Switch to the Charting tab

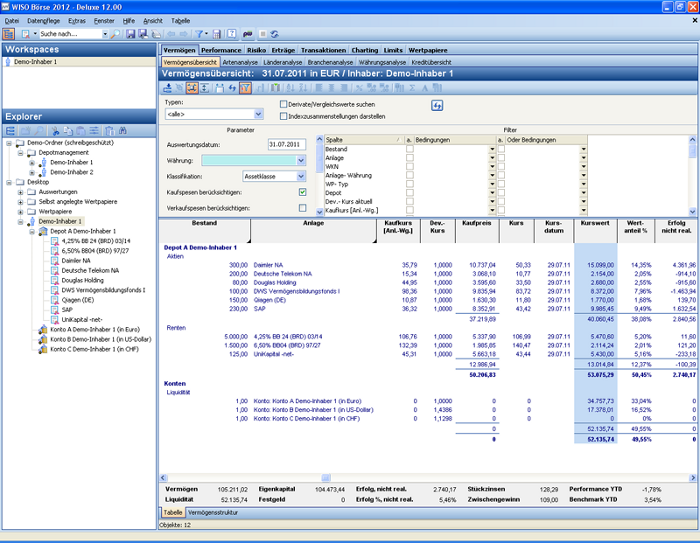364,50
